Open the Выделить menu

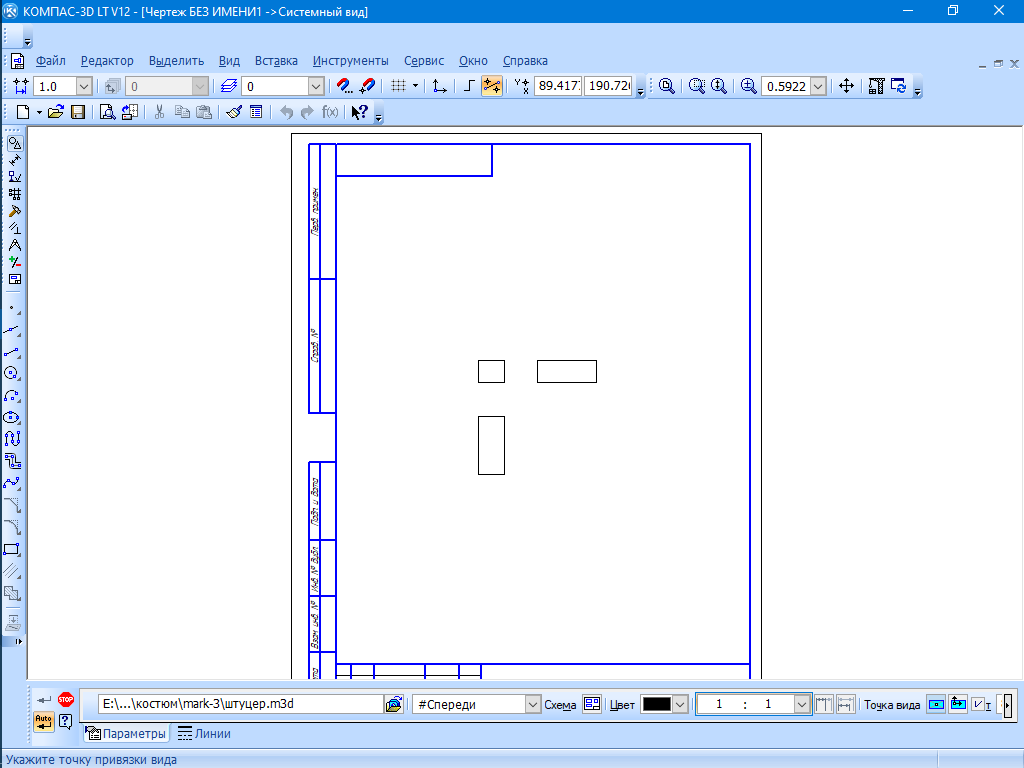point(176,61)
